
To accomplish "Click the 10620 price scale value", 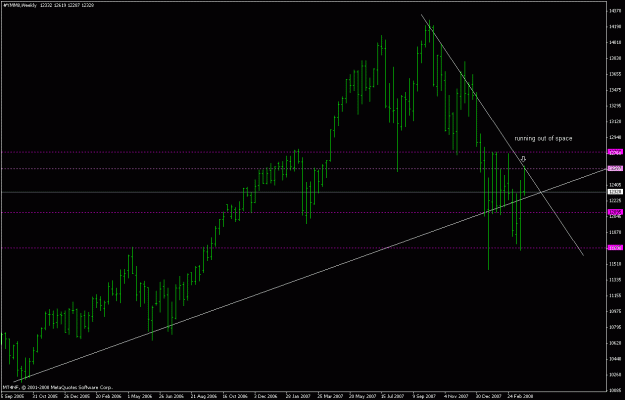I will (614, 343).
